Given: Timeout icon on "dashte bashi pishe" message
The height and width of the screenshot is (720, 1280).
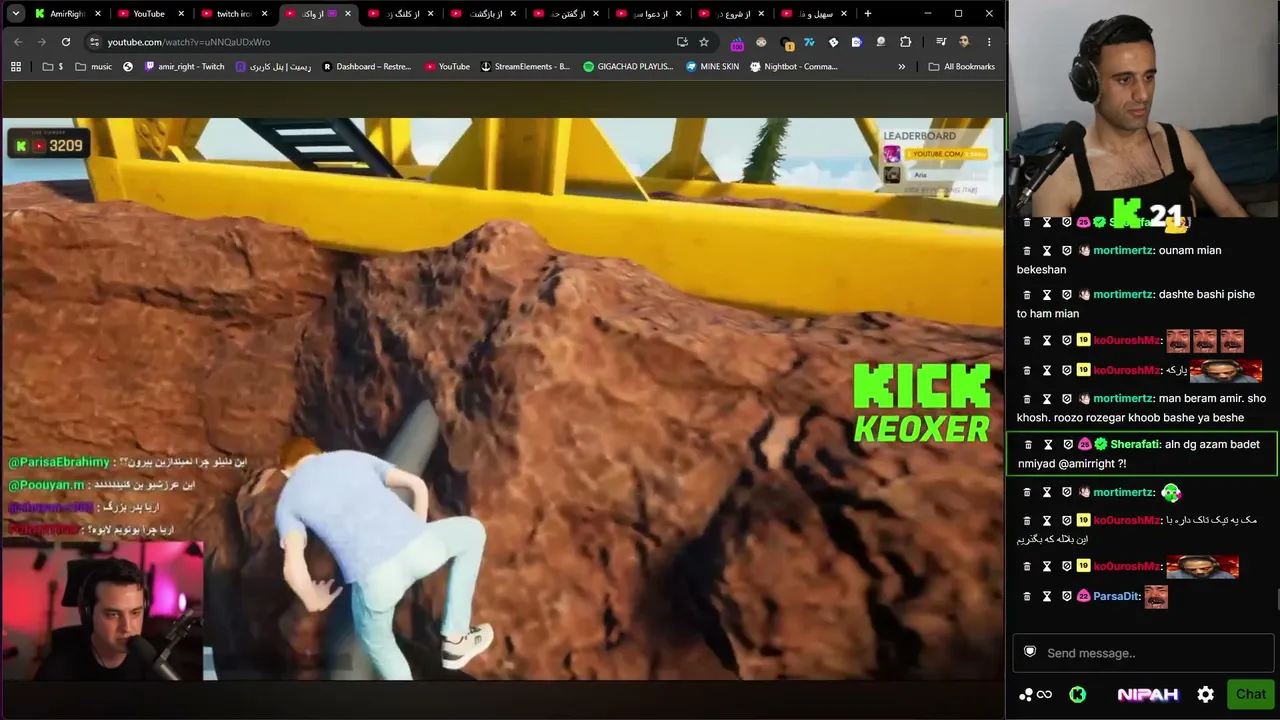Looking at the screenshot, I should (1047, 295).
